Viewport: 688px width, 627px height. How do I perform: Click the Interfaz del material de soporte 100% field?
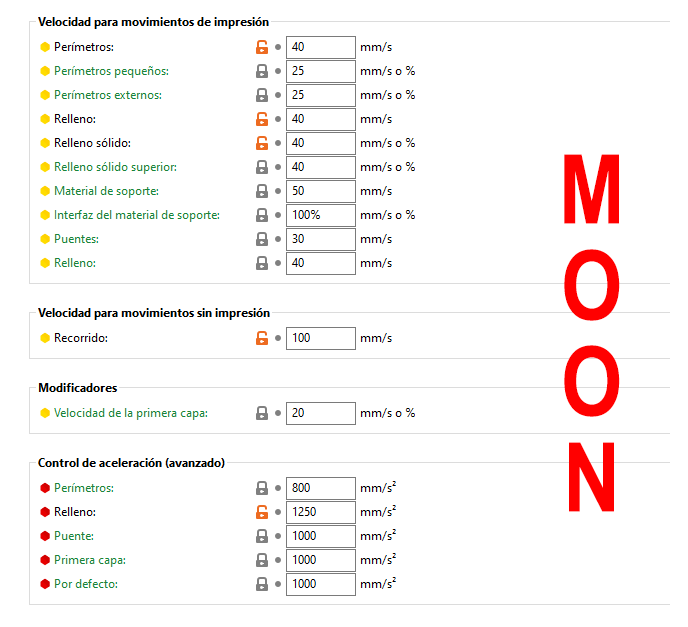[320, 215]
